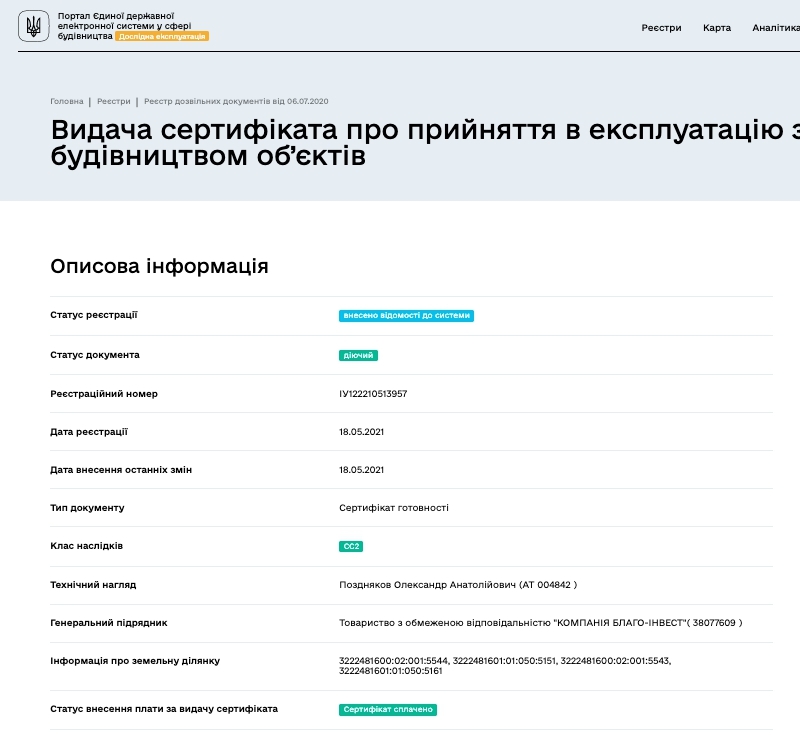The height and width of the screenshot is (735, 800).
Task: Click the Дата реєстрації value 18.05.2021
Action: (361, 432)
